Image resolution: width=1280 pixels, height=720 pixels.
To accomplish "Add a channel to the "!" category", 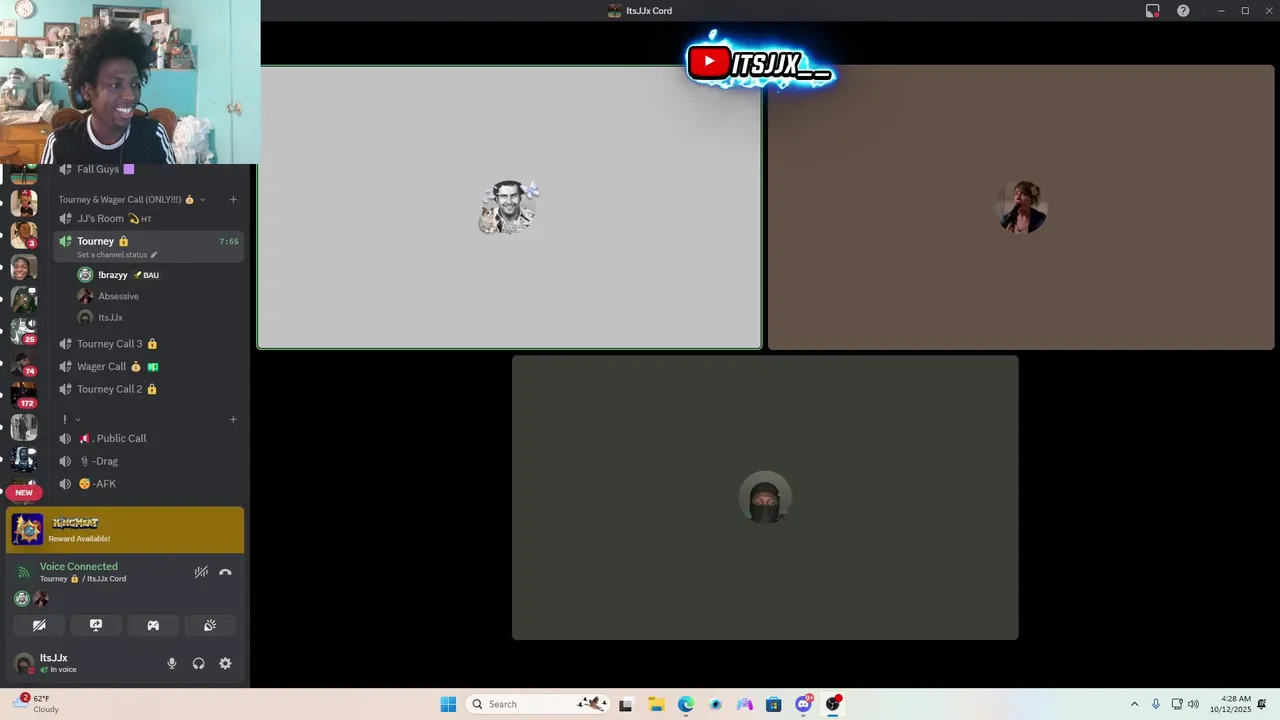I will coord(233,419).
